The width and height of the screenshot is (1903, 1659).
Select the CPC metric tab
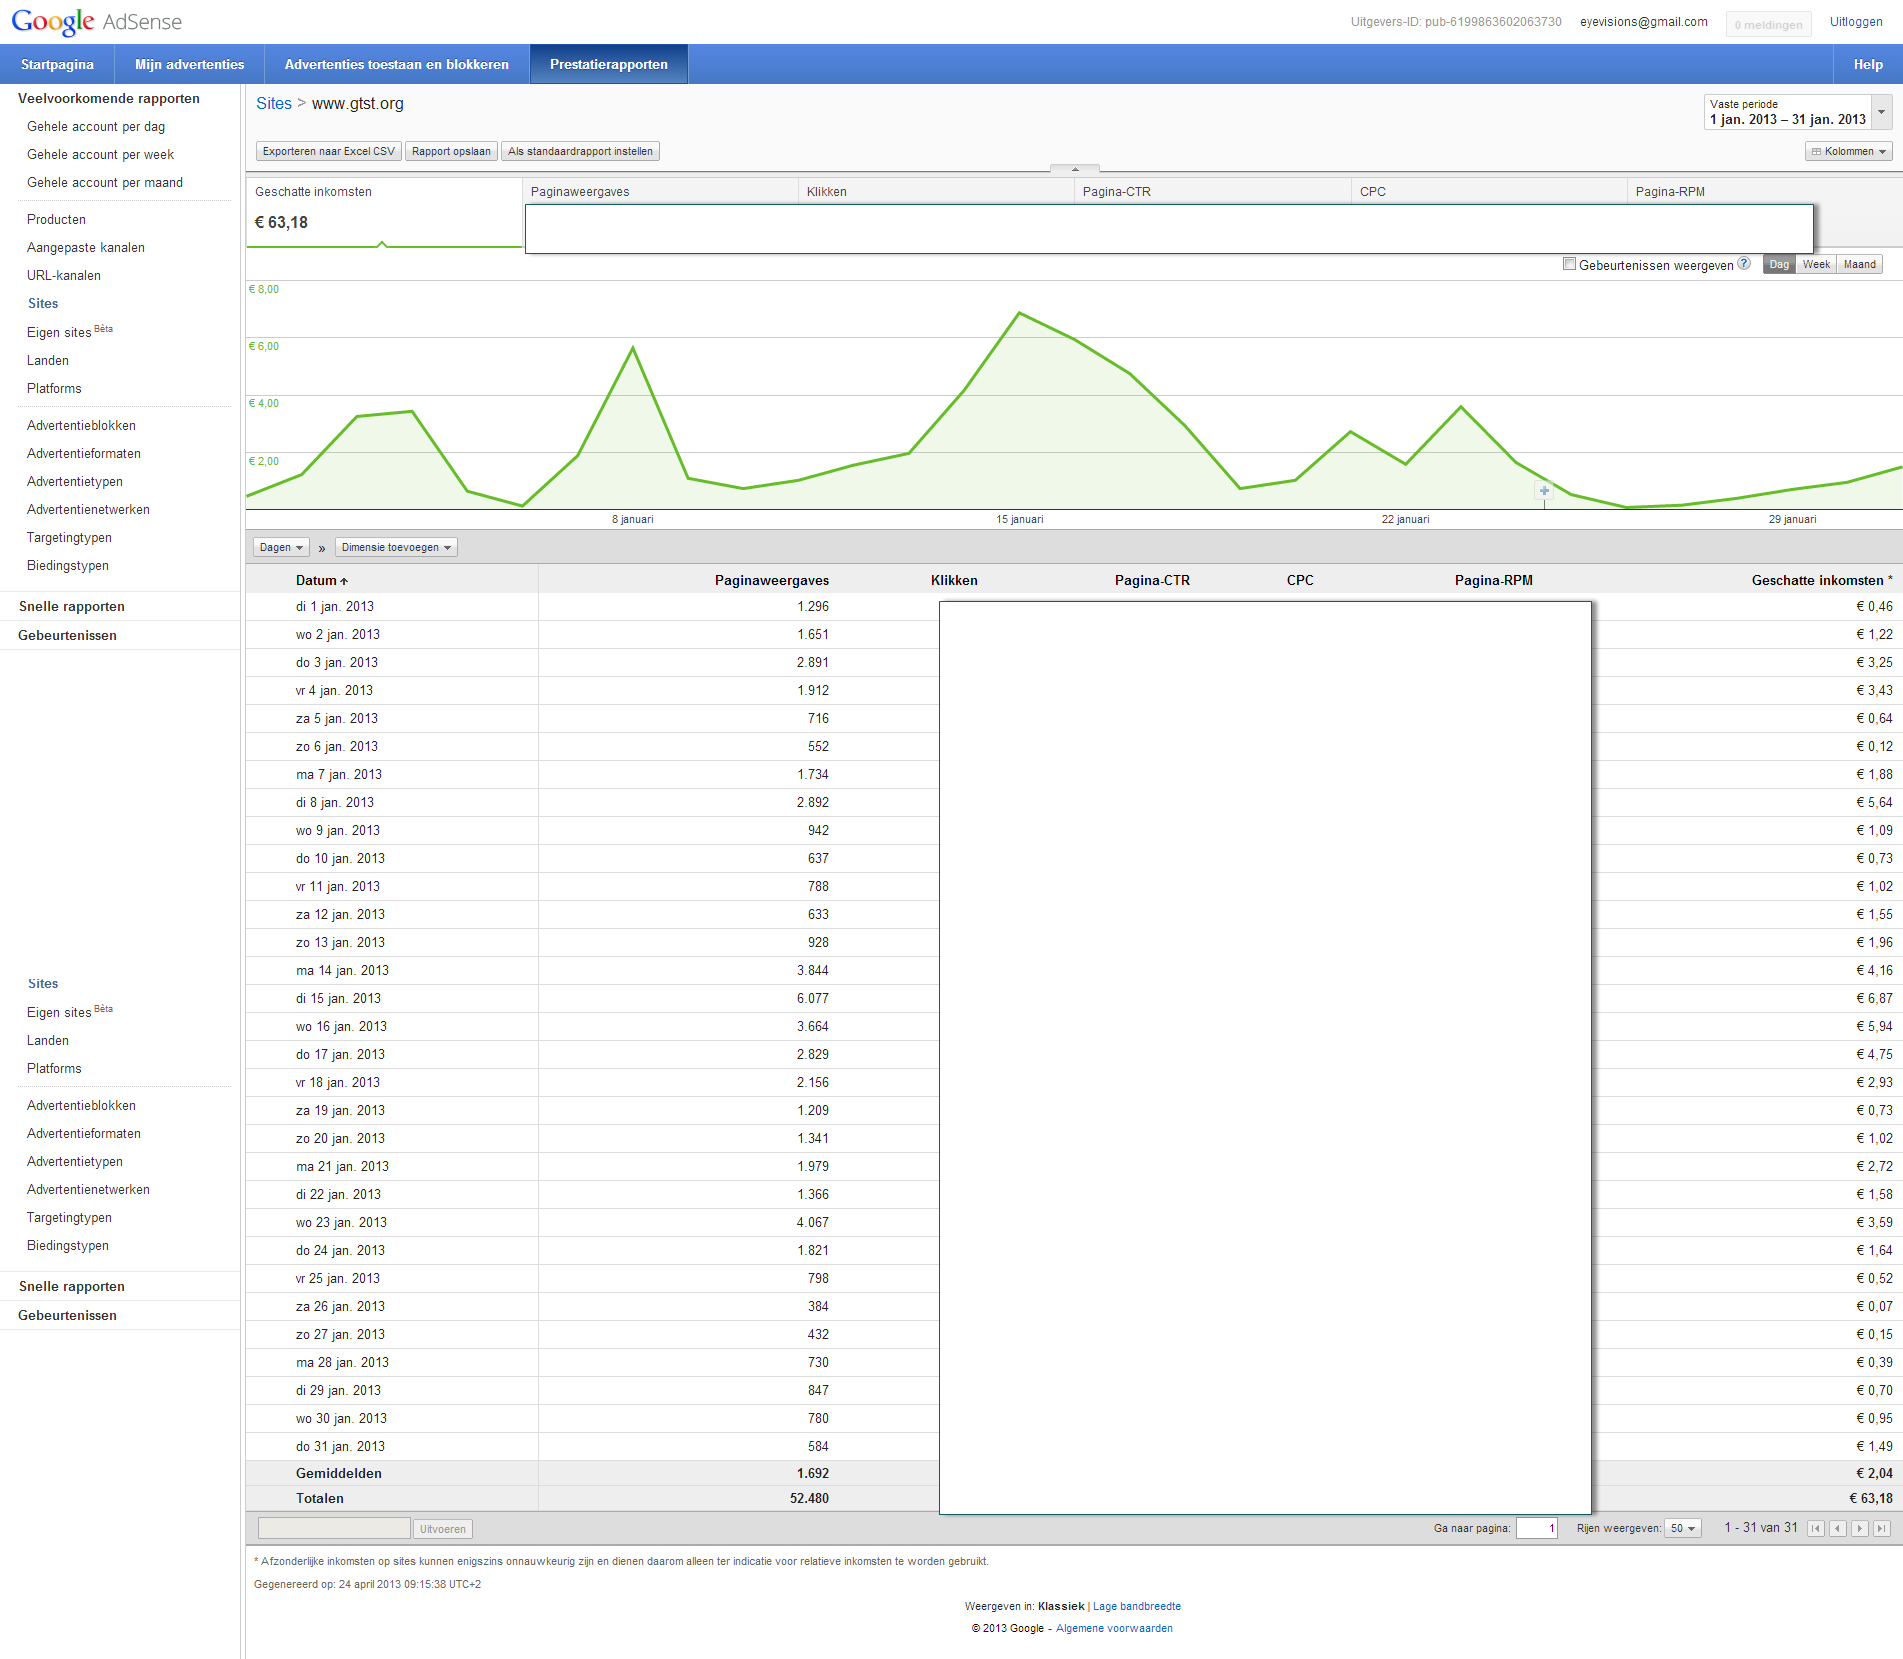click(1489, 191)
